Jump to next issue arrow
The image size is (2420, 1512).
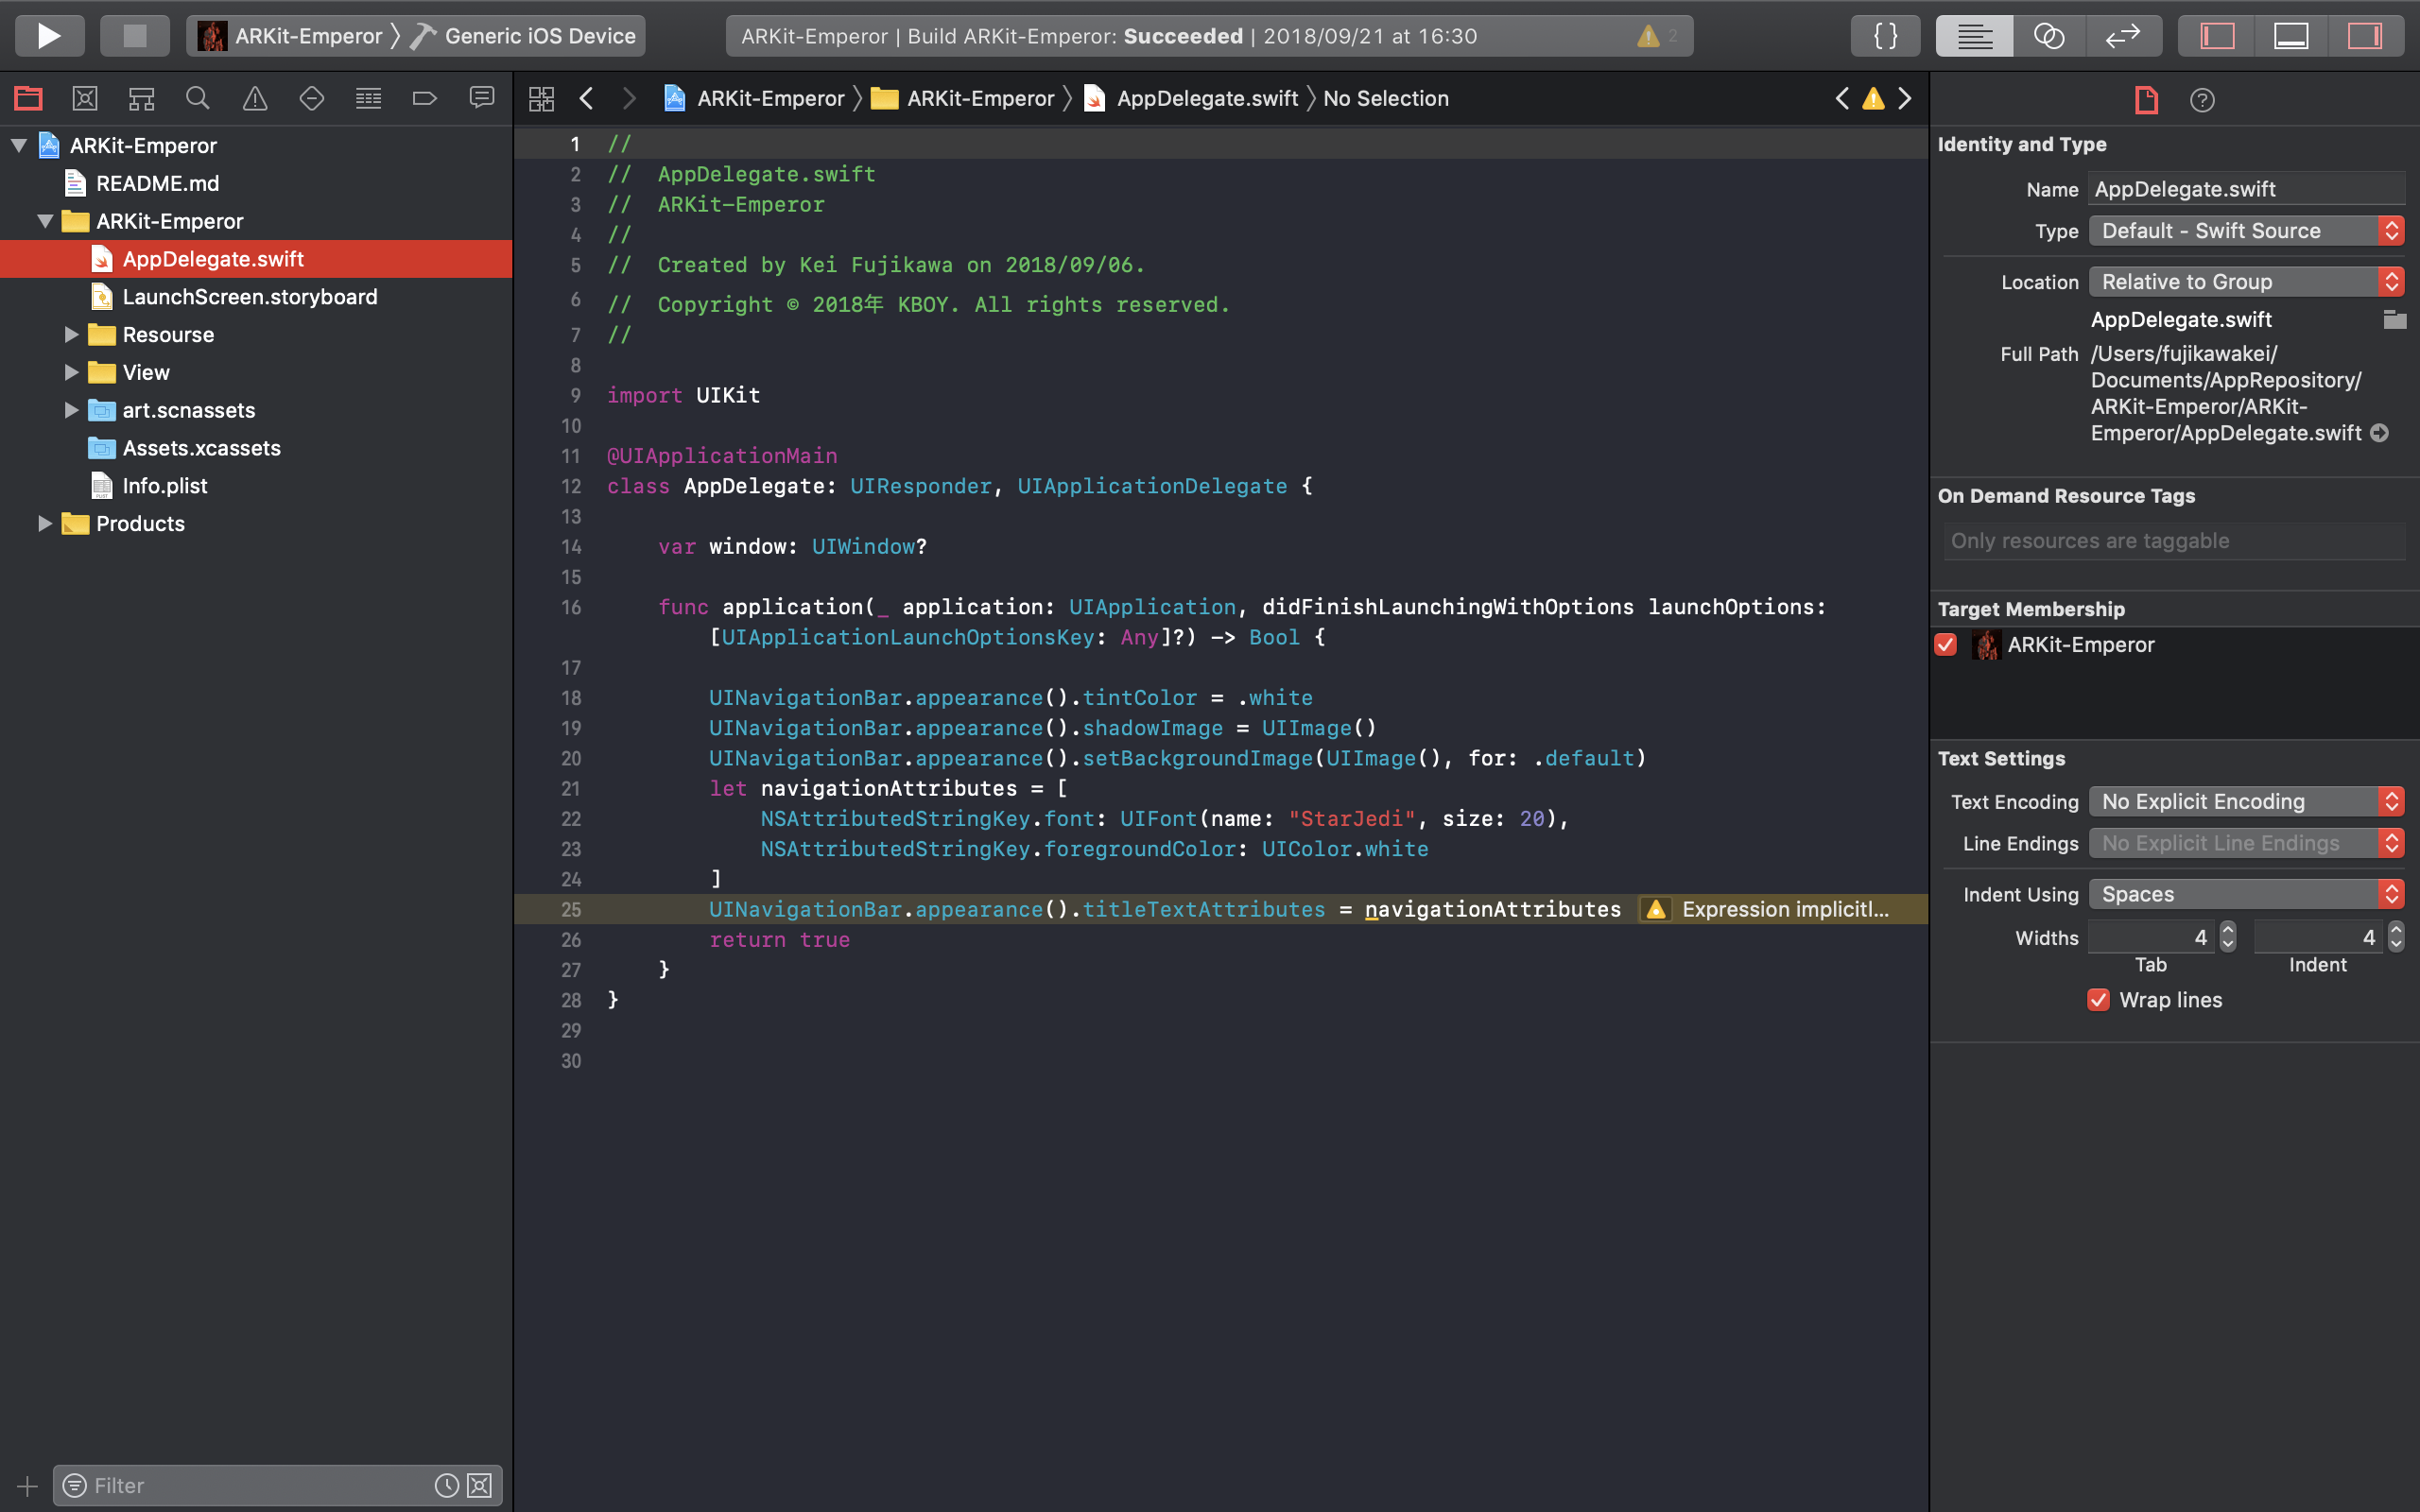pyautogui.click(x=1905, y=98)
